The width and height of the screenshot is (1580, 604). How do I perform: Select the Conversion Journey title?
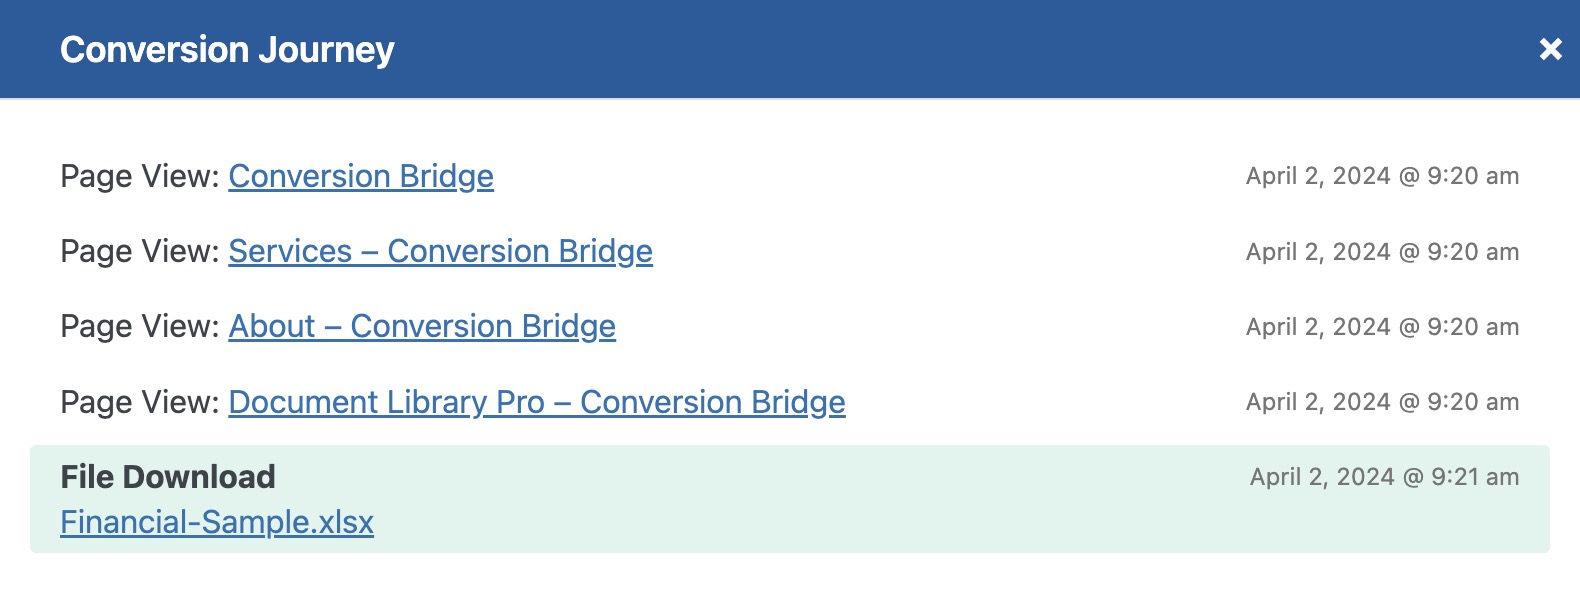[227, 47]
